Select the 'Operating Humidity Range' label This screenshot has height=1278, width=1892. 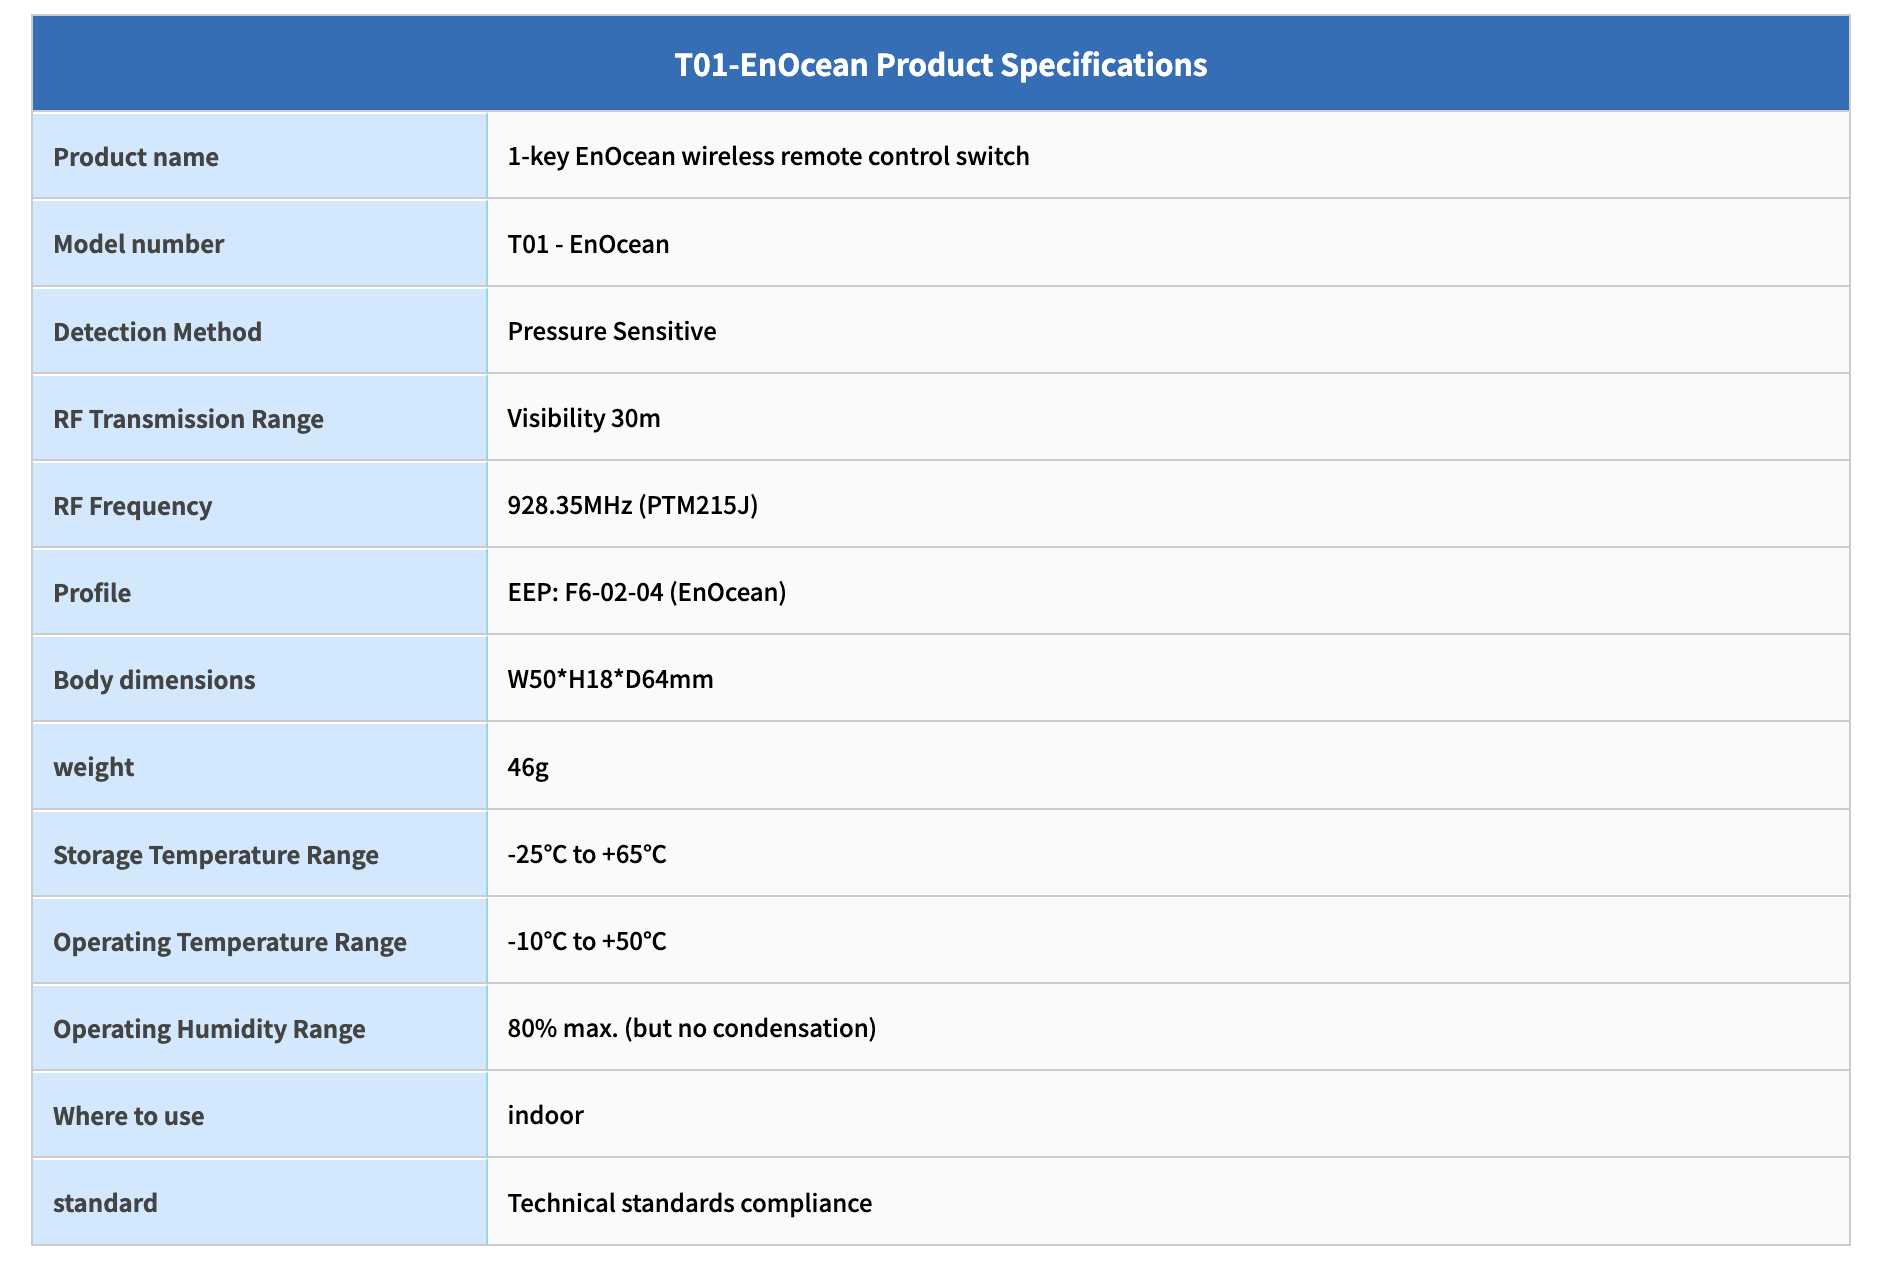coord(209,1029)
